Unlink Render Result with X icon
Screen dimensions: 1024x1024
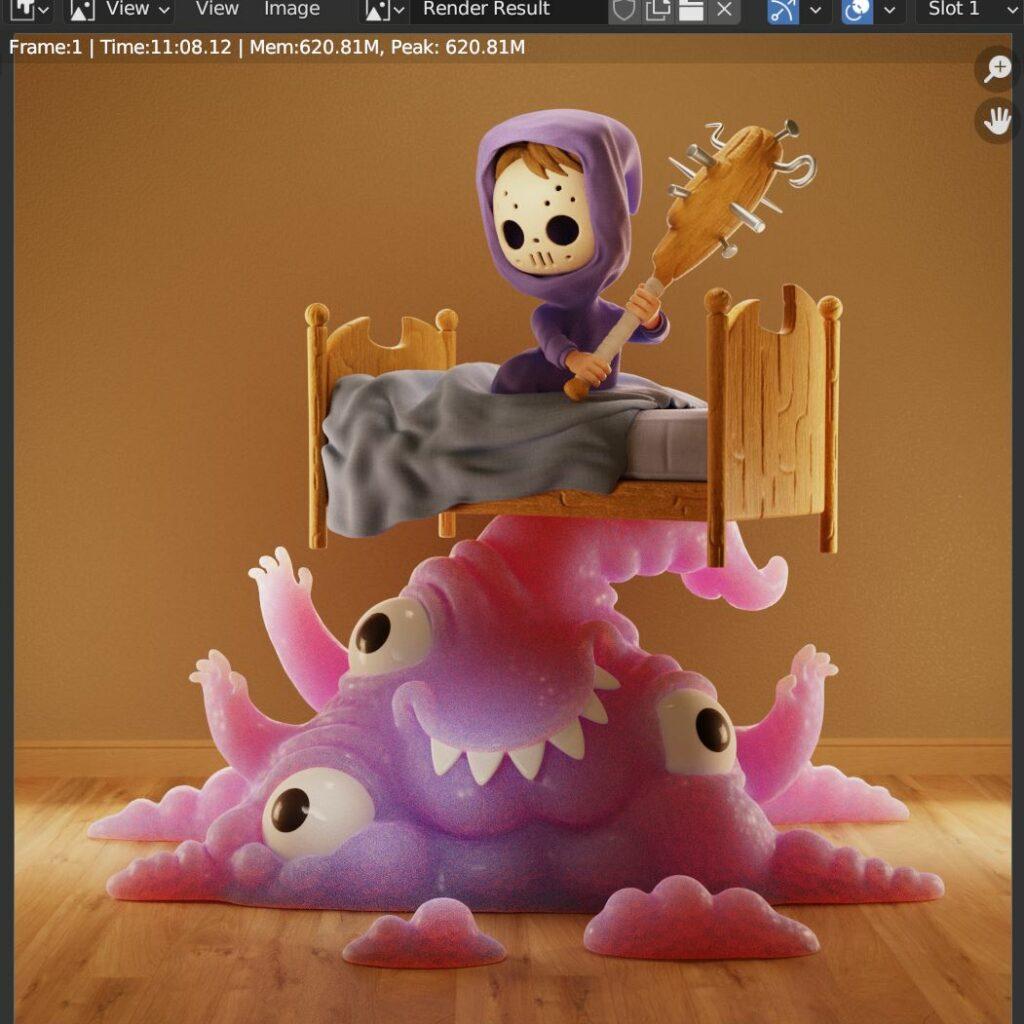(724, 9)
